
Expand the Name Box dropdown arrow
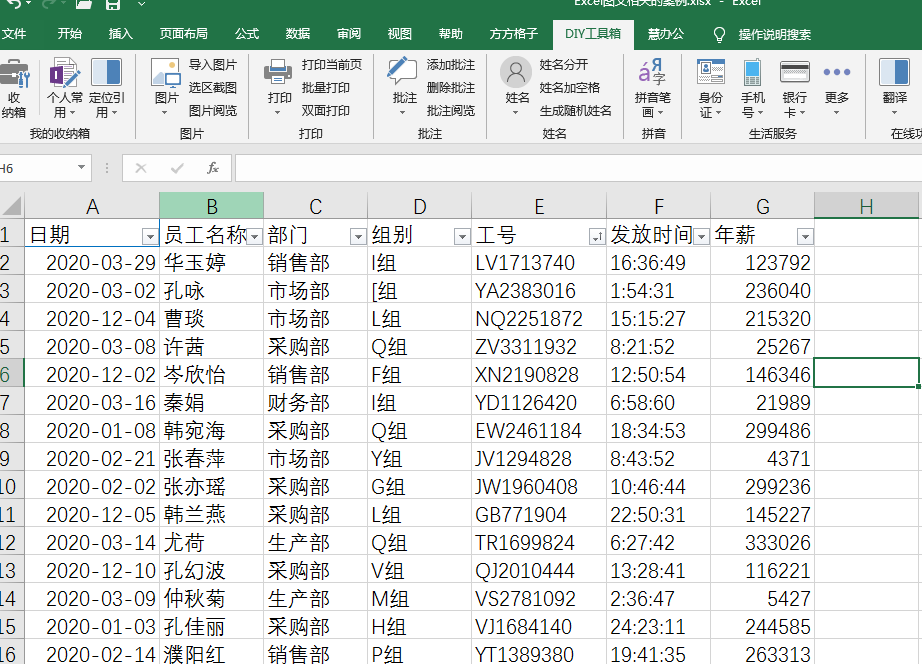(x=82, y=168)
